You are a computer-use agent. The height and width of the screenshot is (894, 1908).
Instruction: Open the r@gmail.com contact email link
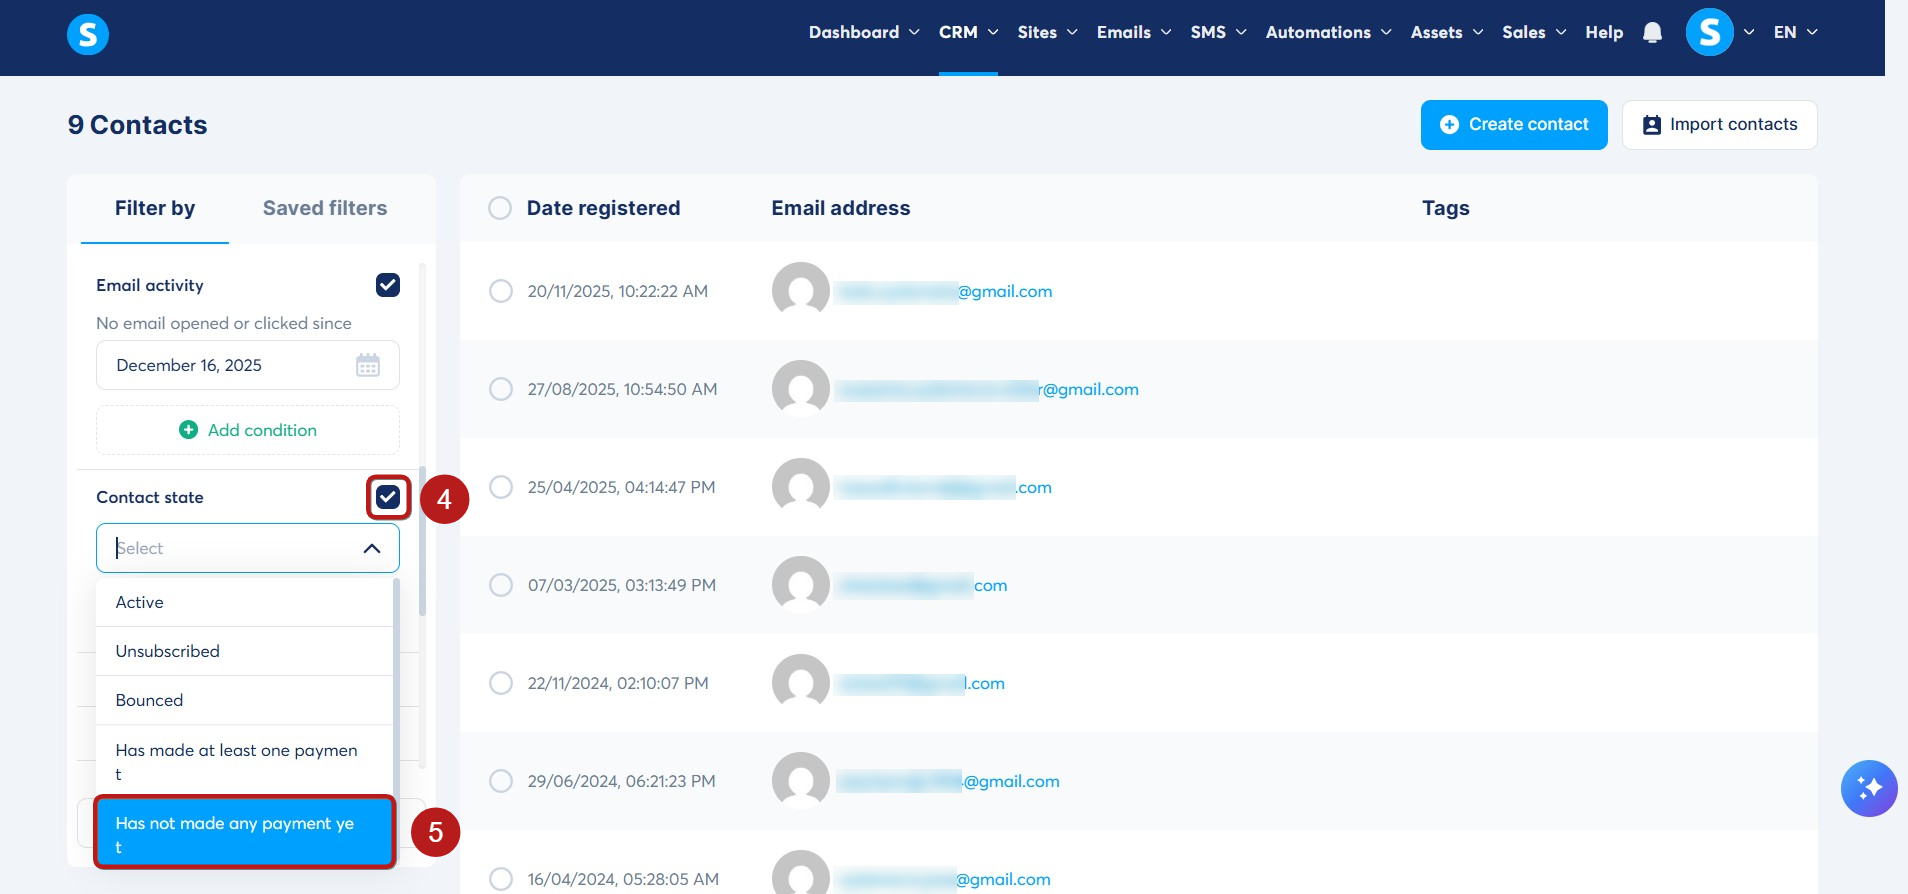988,389
